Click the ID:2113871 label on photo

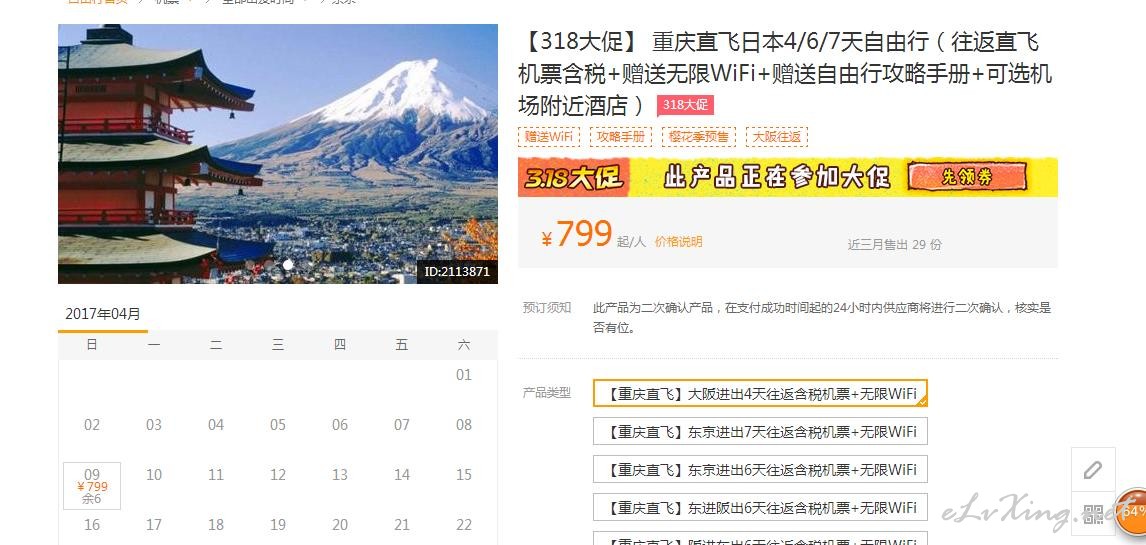(x=457, y=272)
